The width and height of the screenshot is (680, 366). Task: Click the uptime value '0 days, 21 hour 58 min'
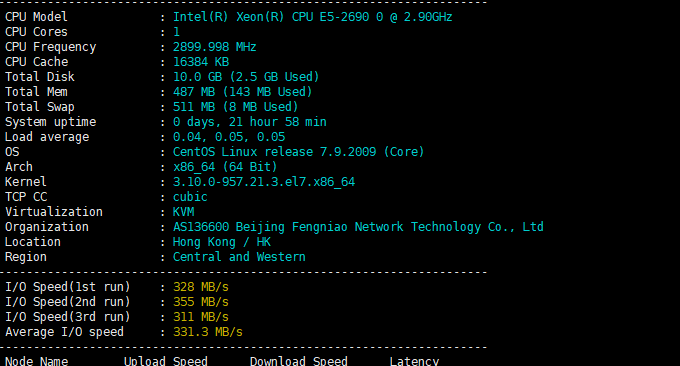click(x=249, y=122)
